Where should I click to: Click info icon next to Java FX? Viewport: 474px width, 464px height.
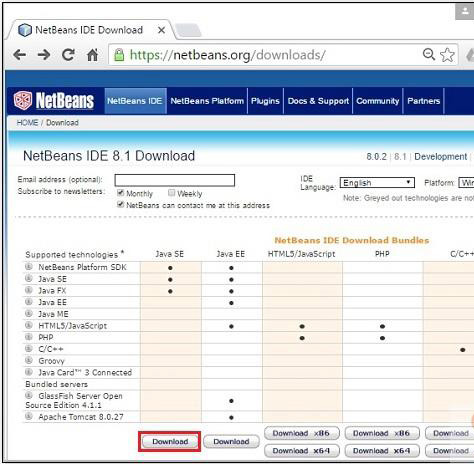pyautogui.click(x=29, y=290)
